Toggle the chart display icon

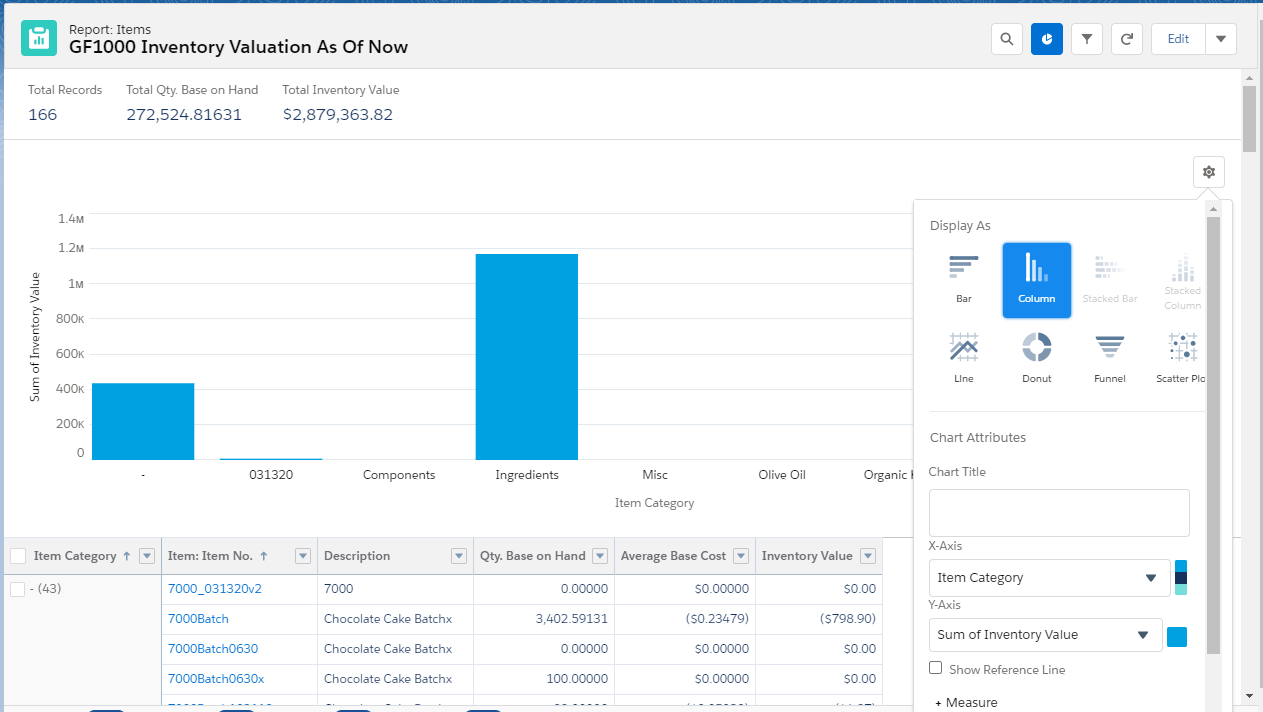point(1047,39)
